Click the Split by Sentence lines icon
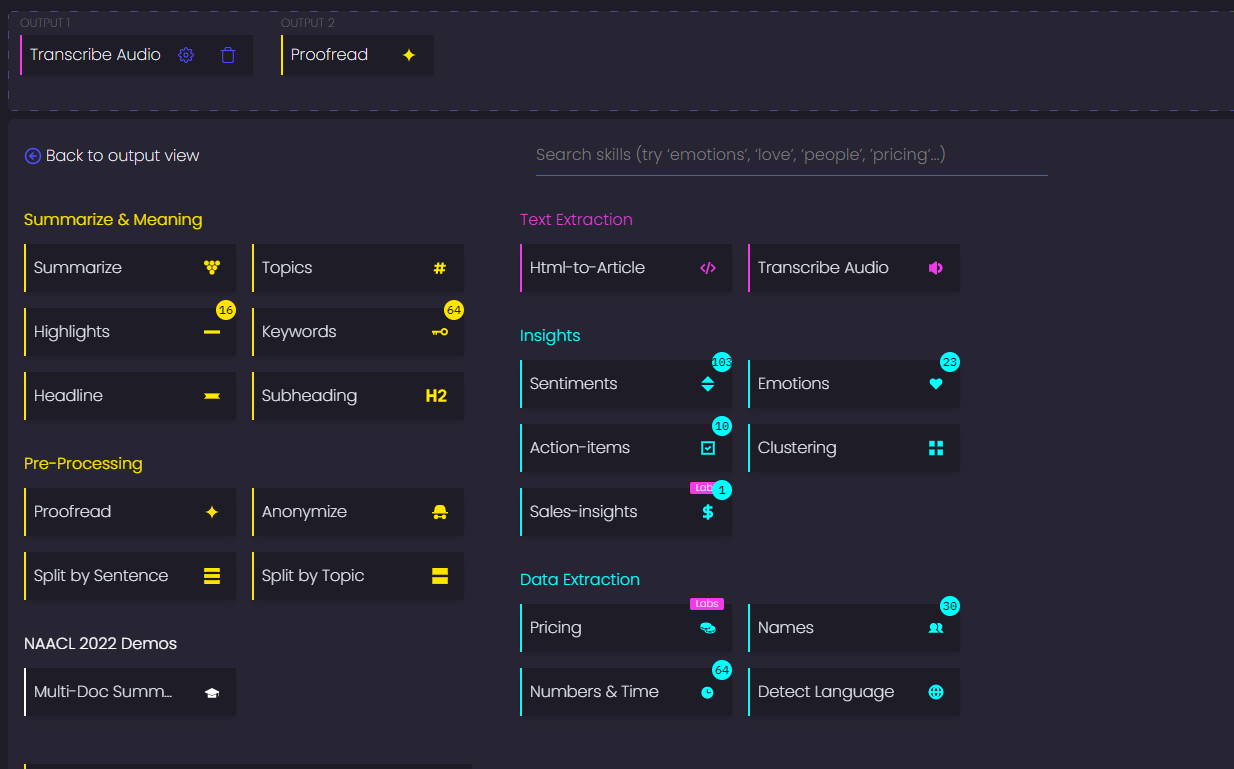 tap(212, 576)
